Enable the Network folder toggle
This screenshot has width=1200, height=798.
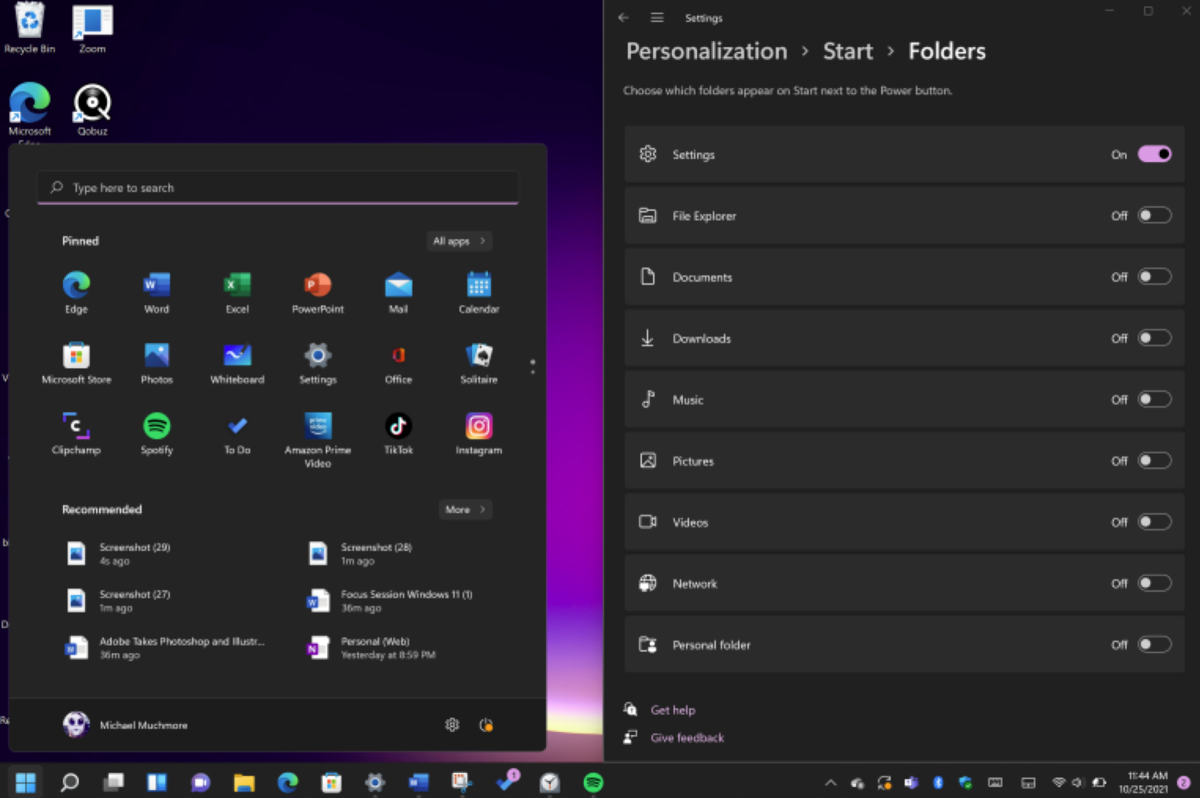1155,583
